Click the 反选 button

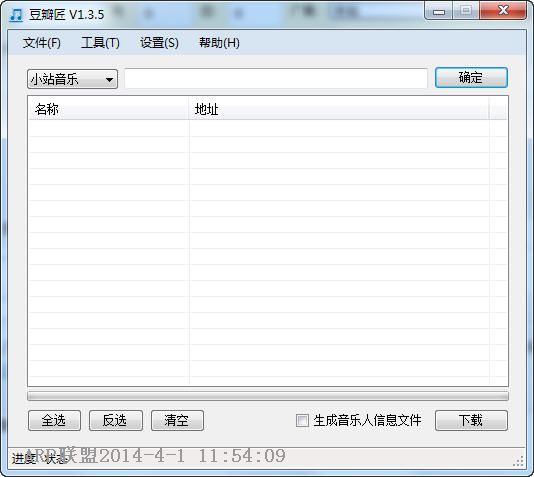(x=115, y=420)
